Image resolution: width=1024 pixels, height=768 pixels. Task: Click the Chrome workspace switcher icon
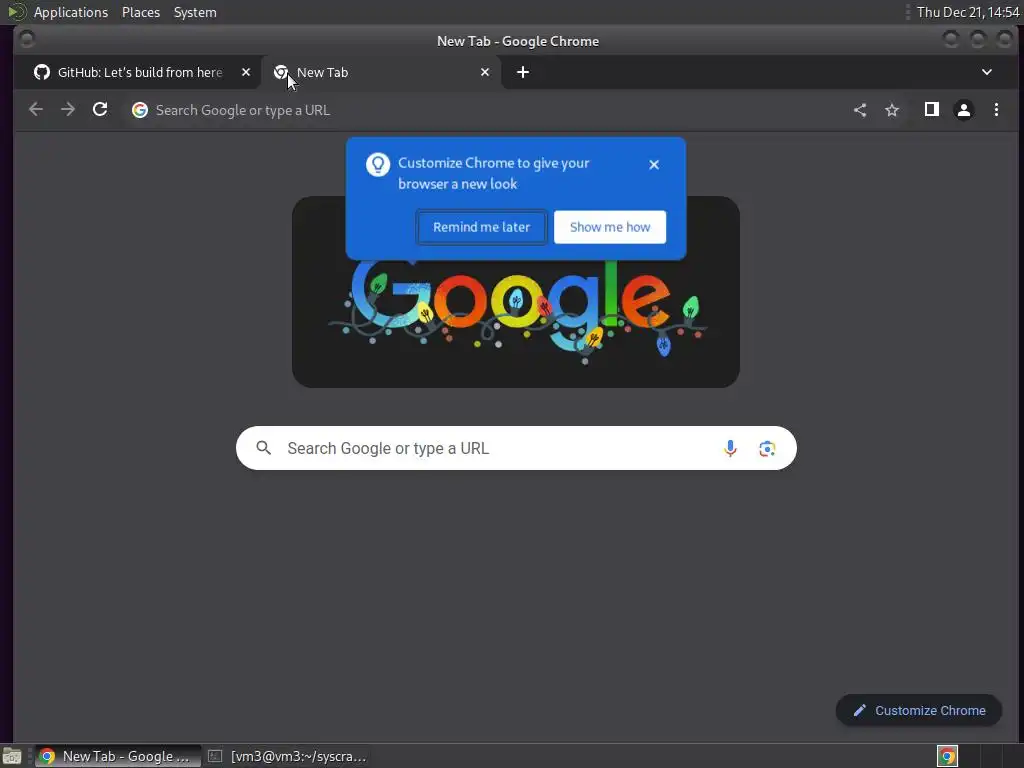point(948,756)
